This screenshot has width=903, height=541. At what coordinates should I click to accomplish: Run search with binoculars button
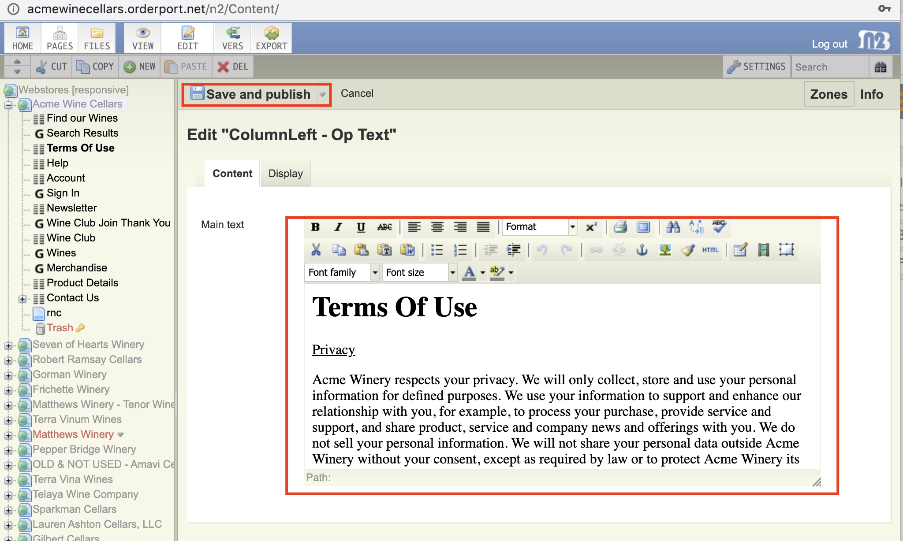click(880, 67)
